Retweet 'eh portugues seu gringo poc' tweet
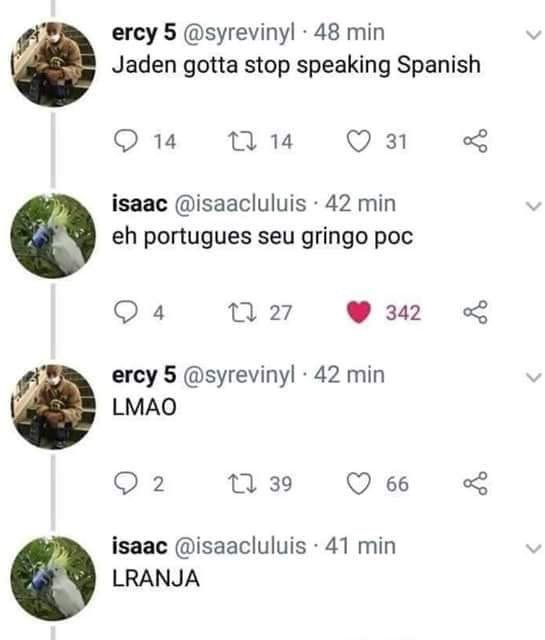The height and width of the screenshot is (640, 545). coord(243,312)
